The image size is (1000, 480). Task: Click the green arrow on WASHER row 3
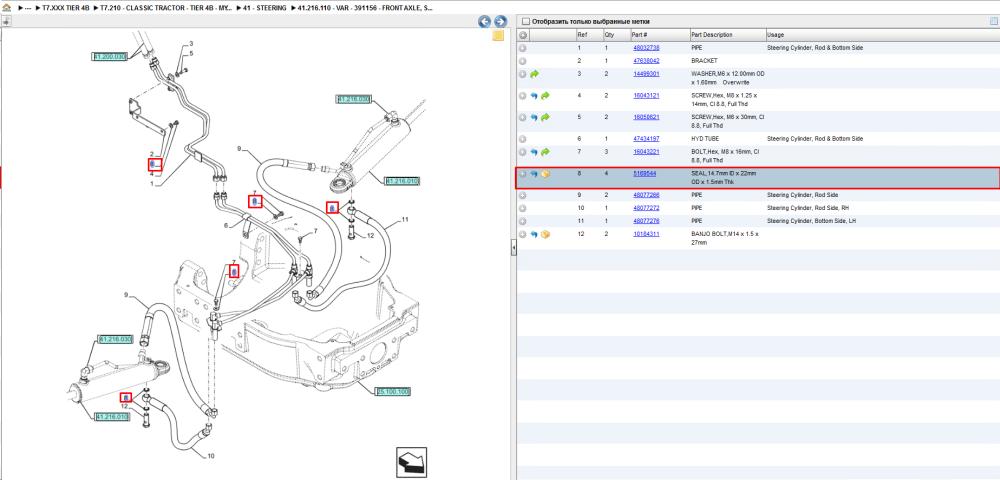click(x=534, y=75)
